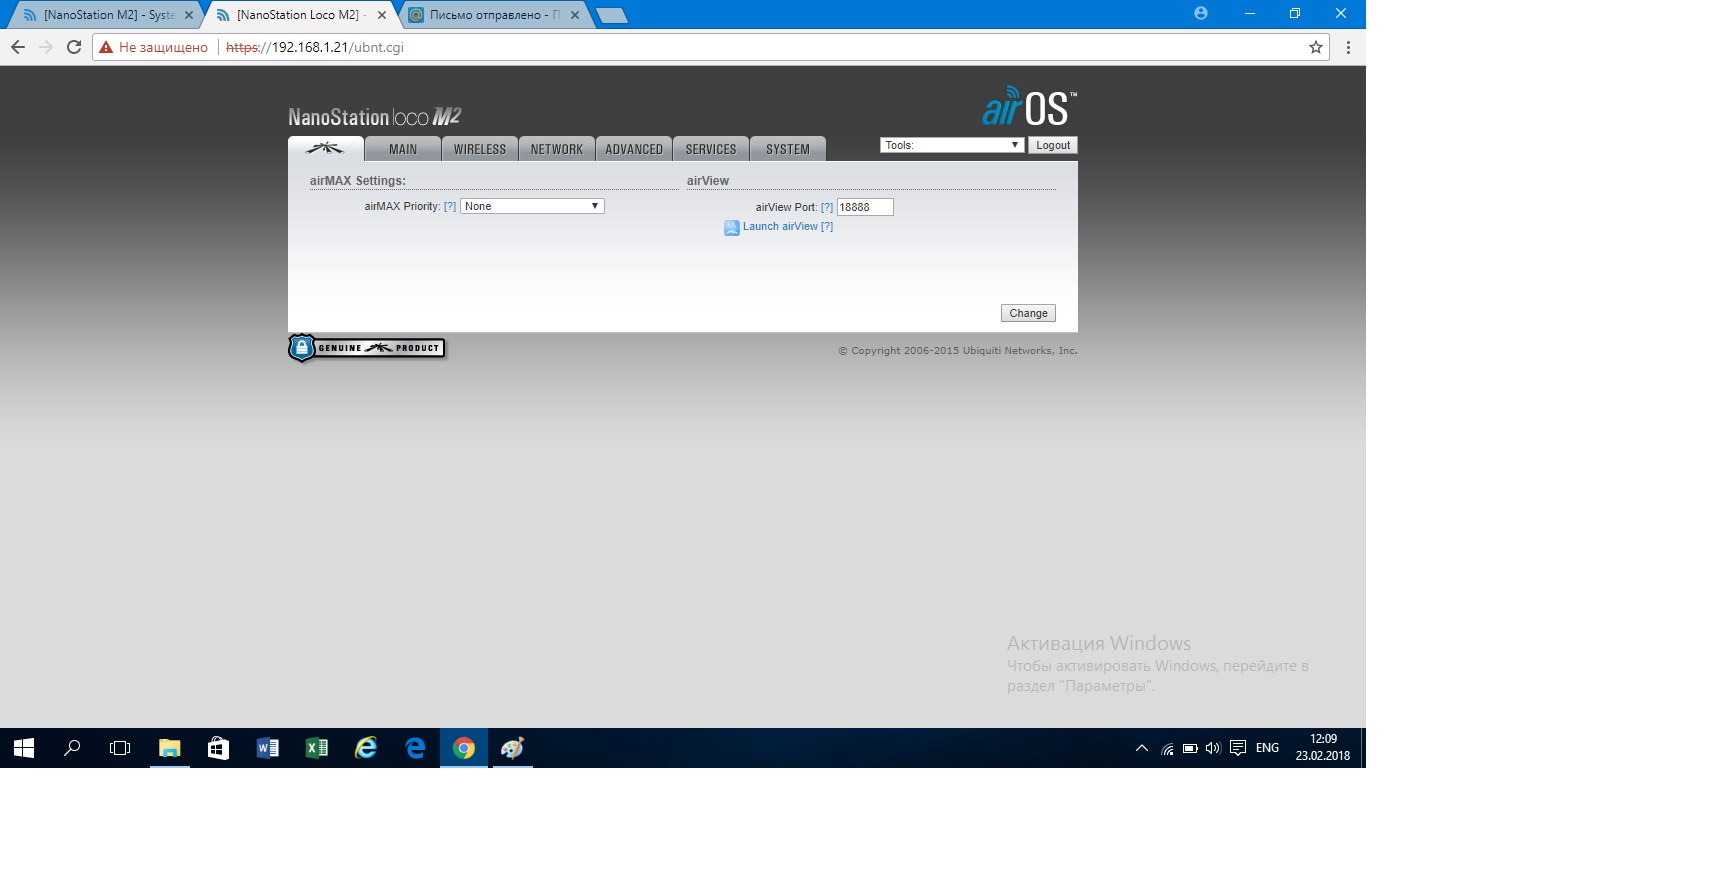This screenshot has height=876, width=1720.
Task: Show hidden system tray icons
Action: (x=1142, y=748)
